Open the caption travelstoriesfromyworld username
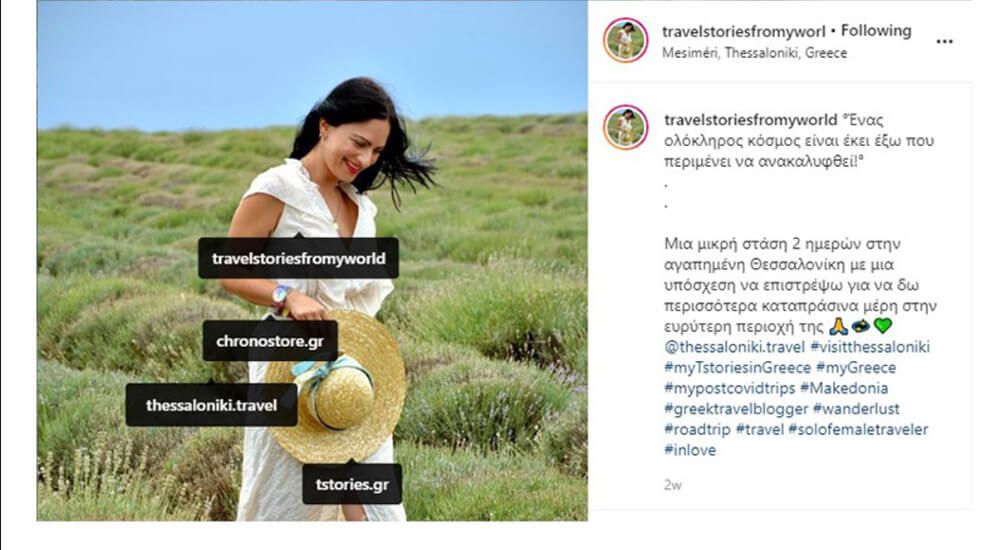 751,120
